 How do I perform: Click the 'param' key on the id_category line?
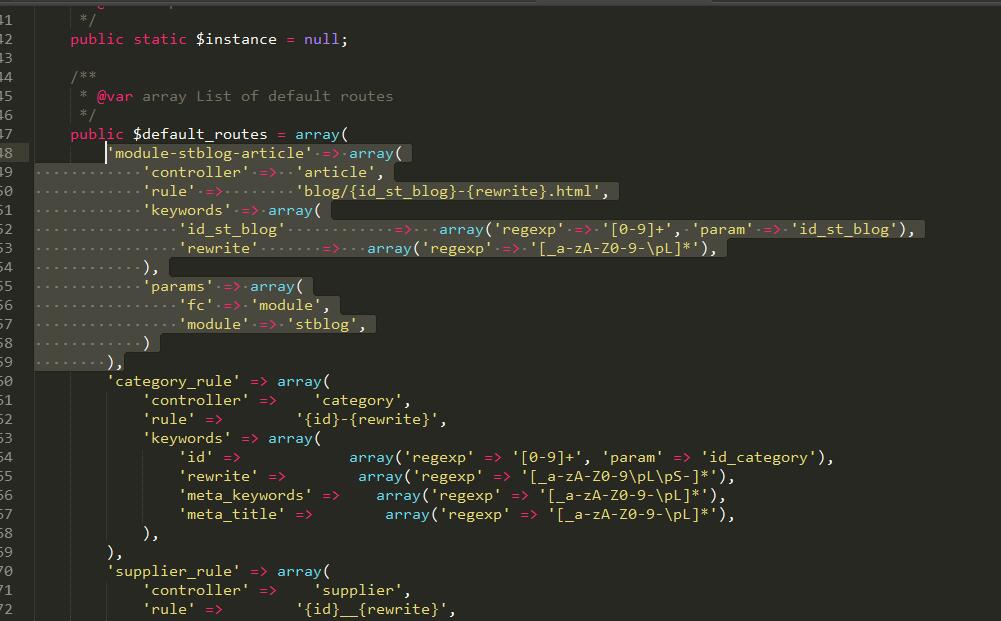633,458
